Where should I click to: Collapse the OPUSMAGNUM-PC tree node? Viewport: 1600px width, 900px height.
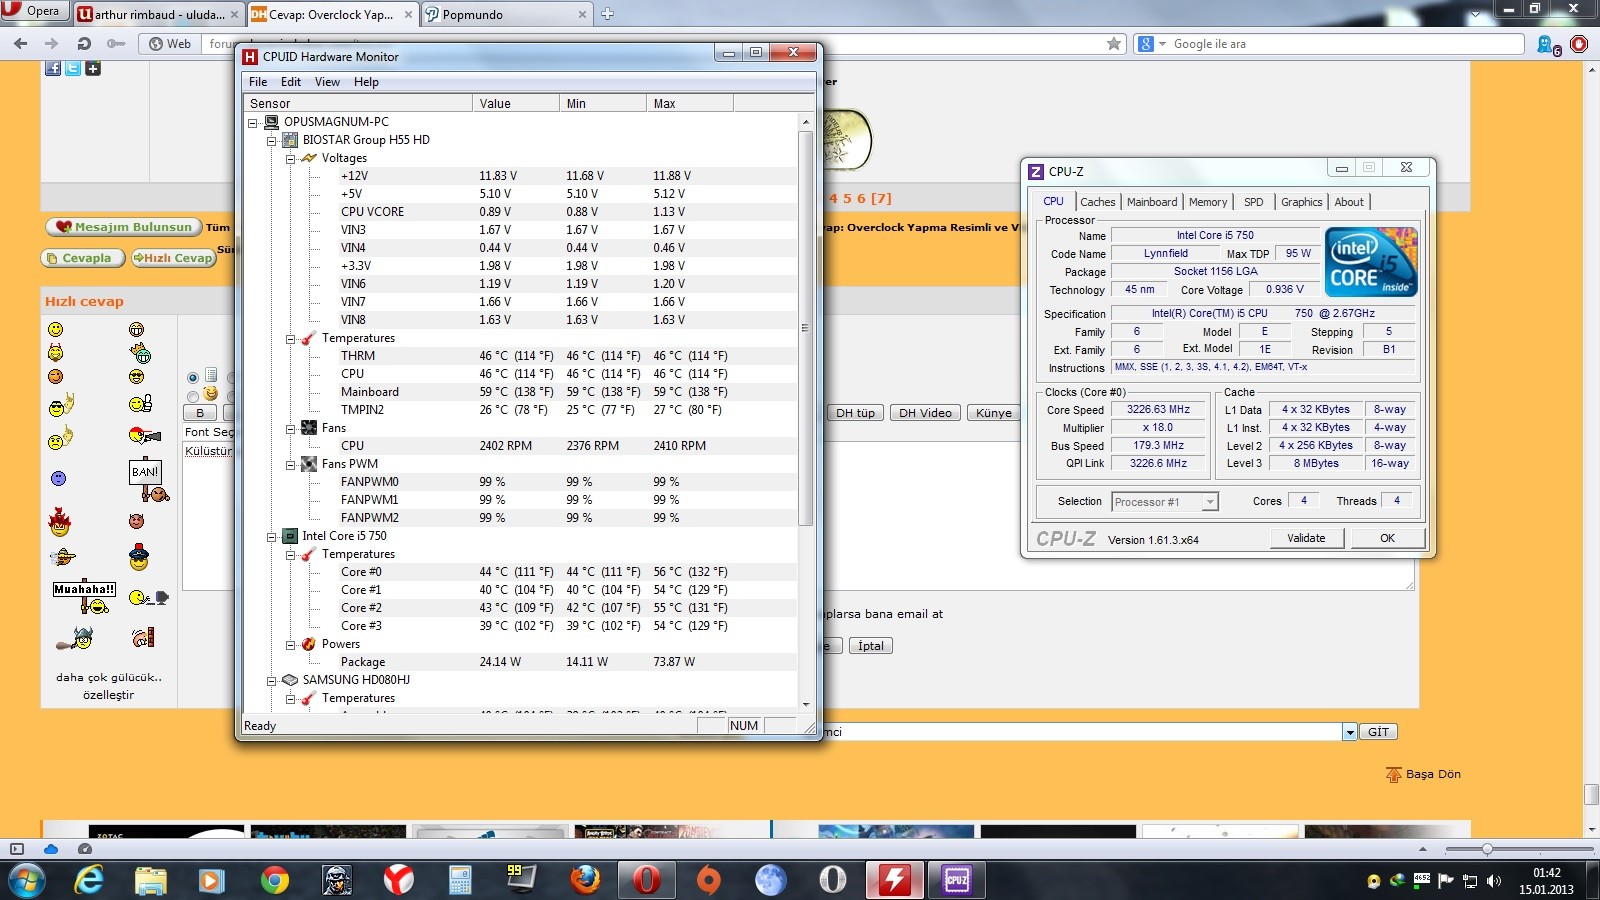point(253,123)
